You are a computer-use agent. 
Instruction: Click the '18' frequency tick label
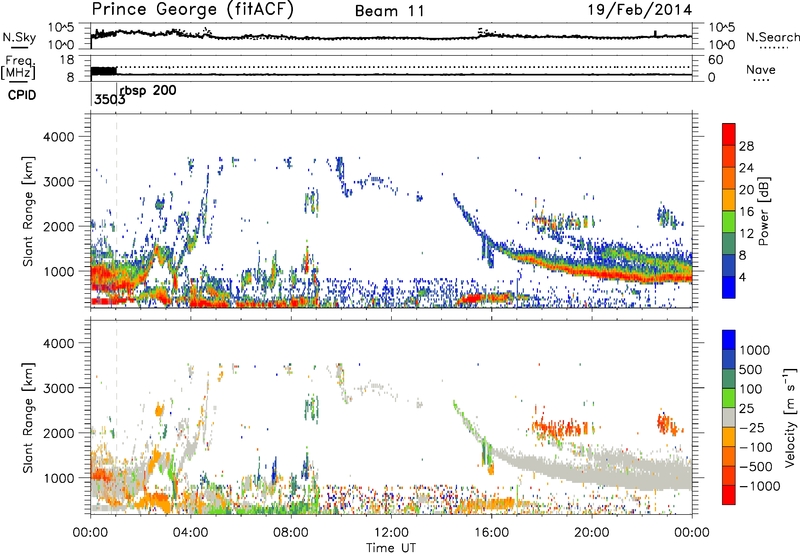[x=67, y=59]
